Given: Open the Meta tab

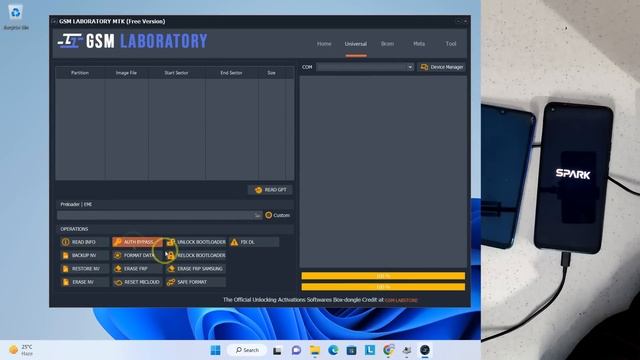Looking at the screenshot, I should [419, 44].
